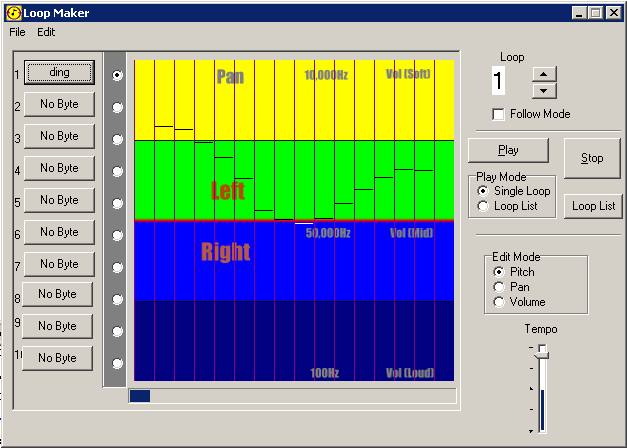Select the radio button for sound slot 2
Image resolution: width=627 pixels, height=448 pixels.
tap(117, 107)
